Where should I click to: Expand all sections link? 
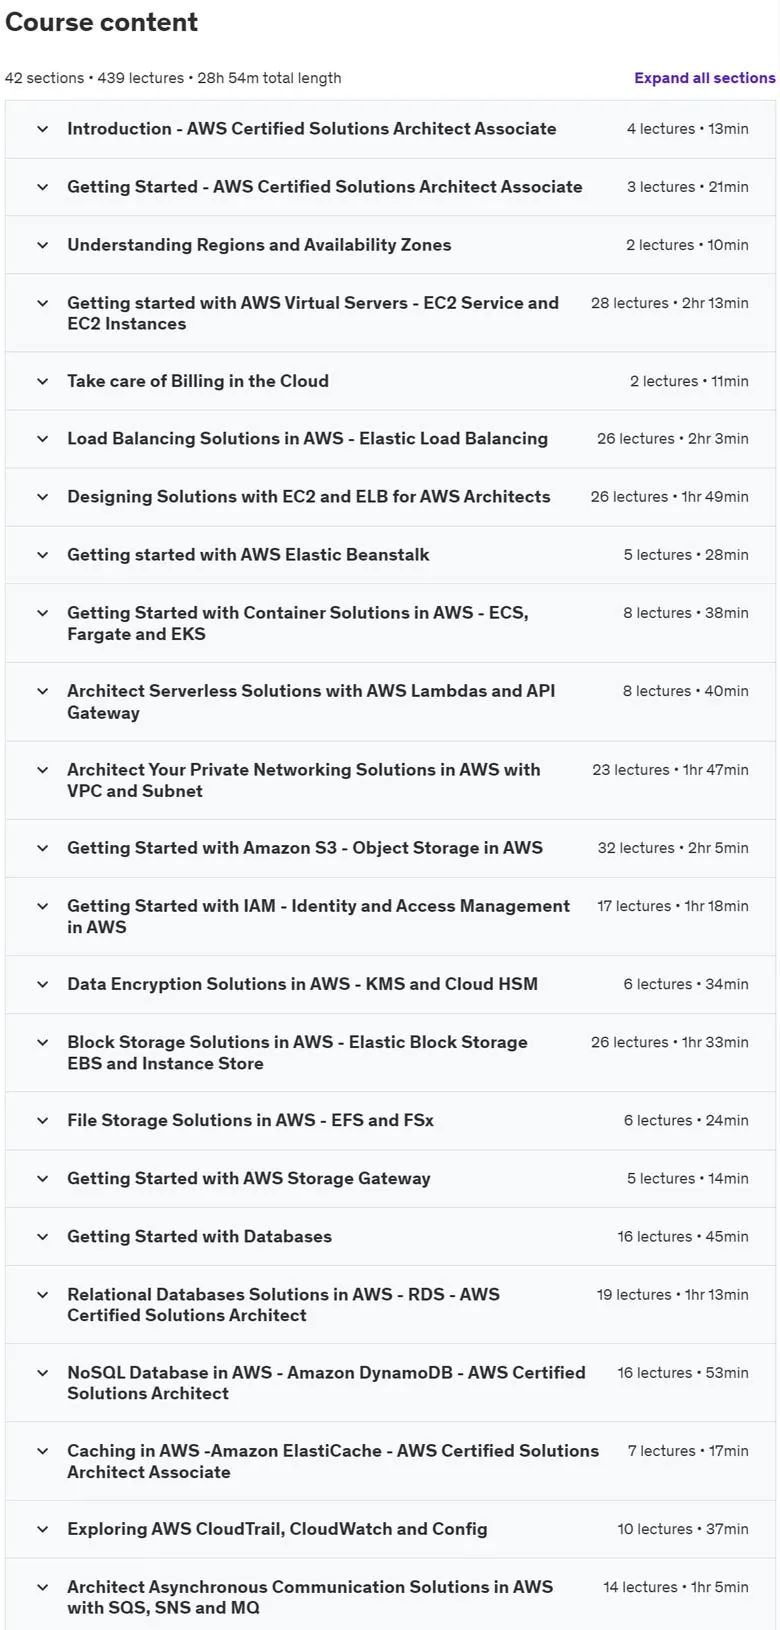point(704,78)
